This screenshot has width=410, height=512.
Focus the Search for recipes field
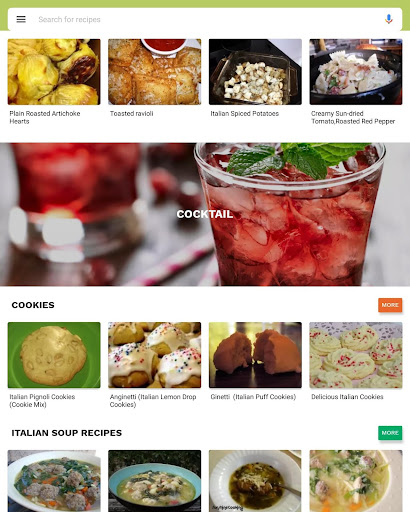(x=205, y=19)
